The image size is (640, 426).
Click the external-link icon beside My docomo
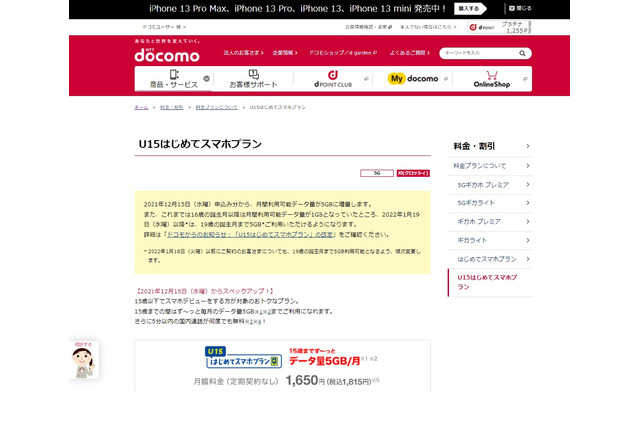point(446,79)
